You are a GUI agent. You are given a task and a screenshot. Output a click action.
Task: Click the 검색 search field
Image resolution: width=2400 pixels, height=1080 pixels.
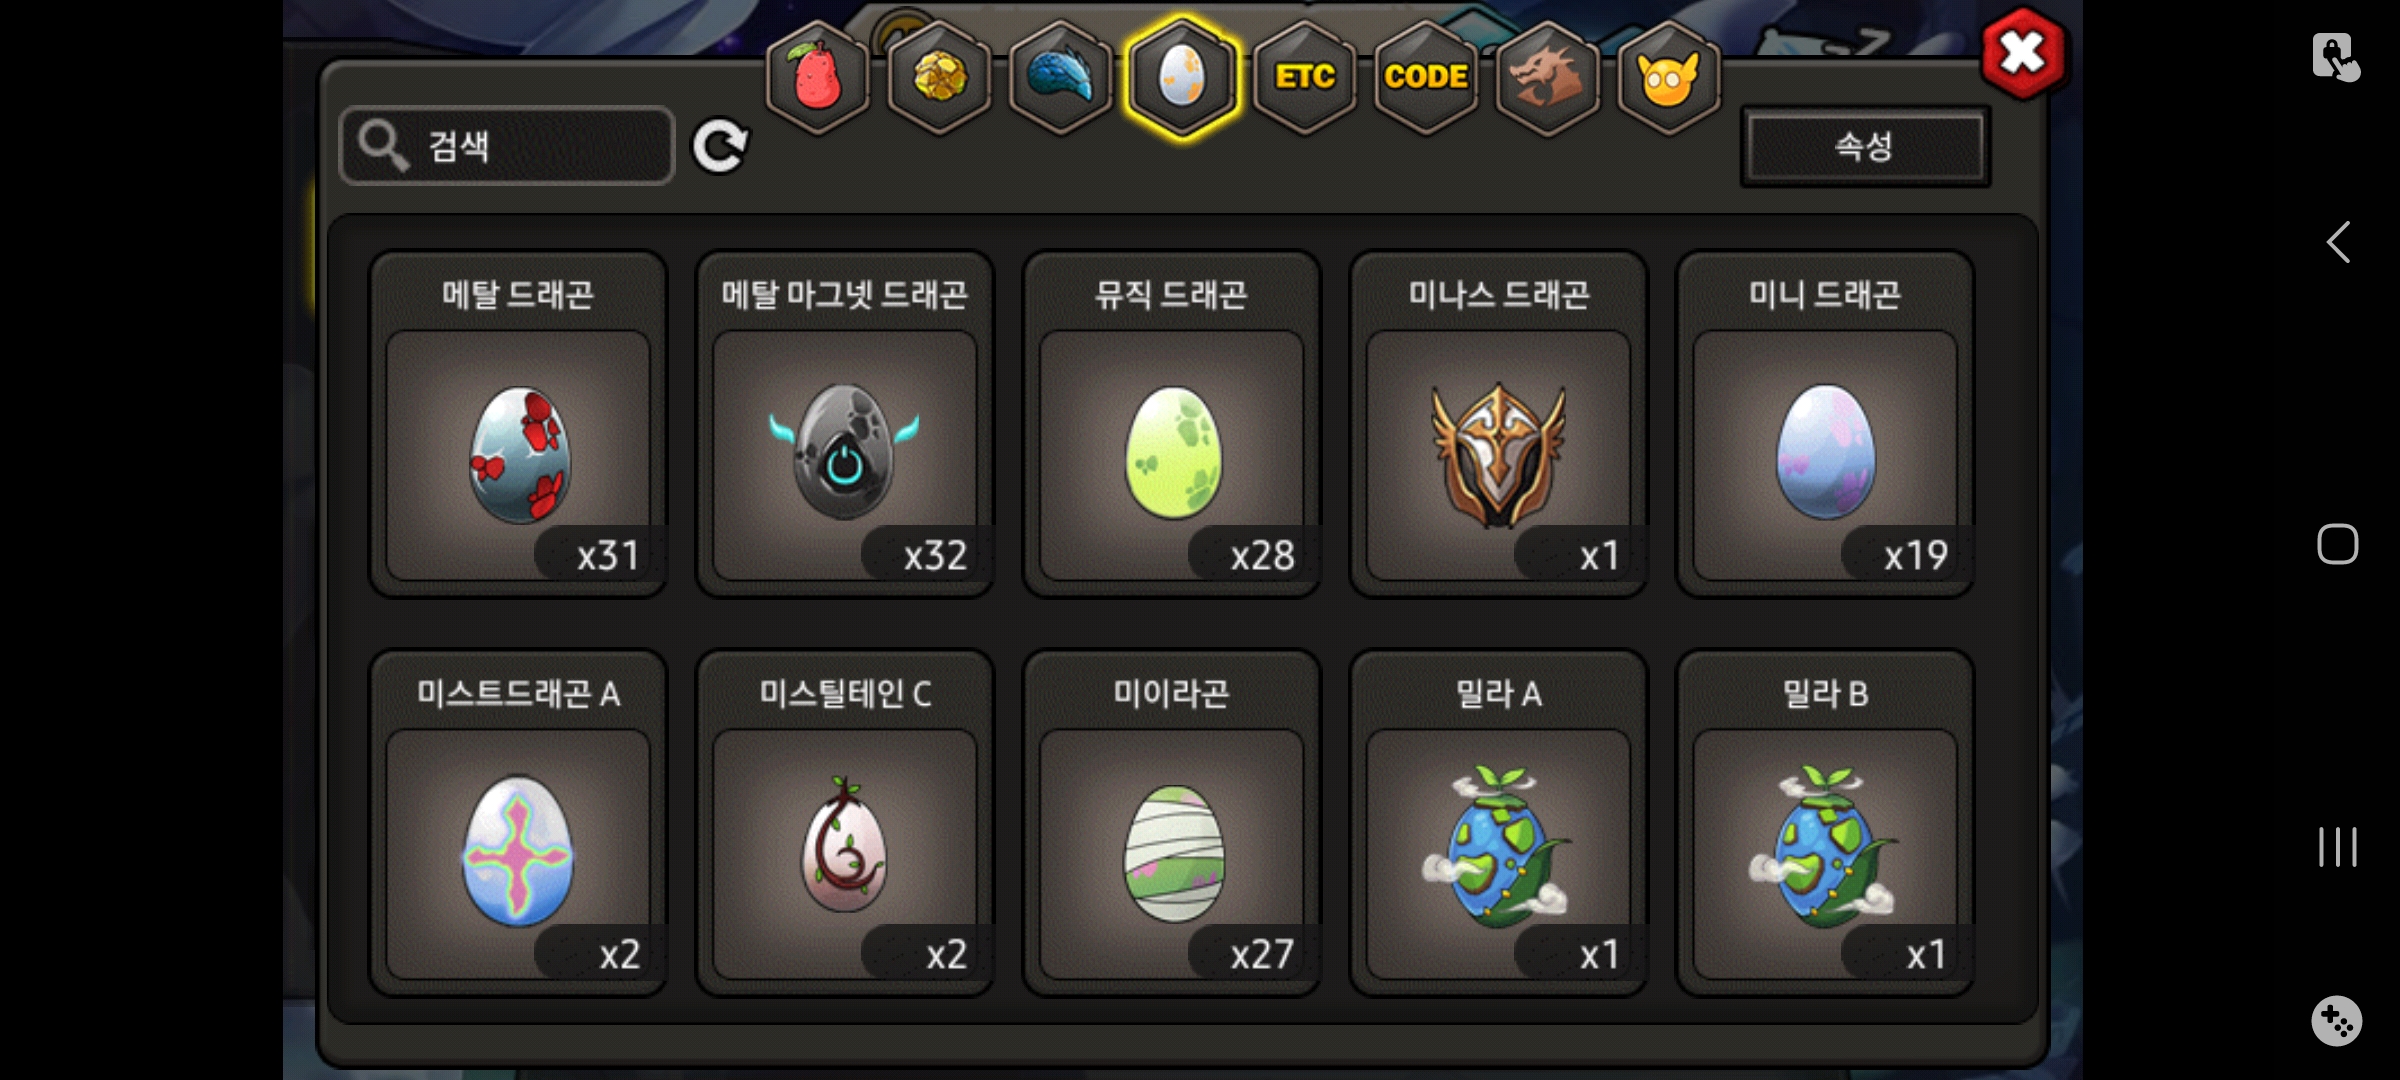tap(507, 146)
